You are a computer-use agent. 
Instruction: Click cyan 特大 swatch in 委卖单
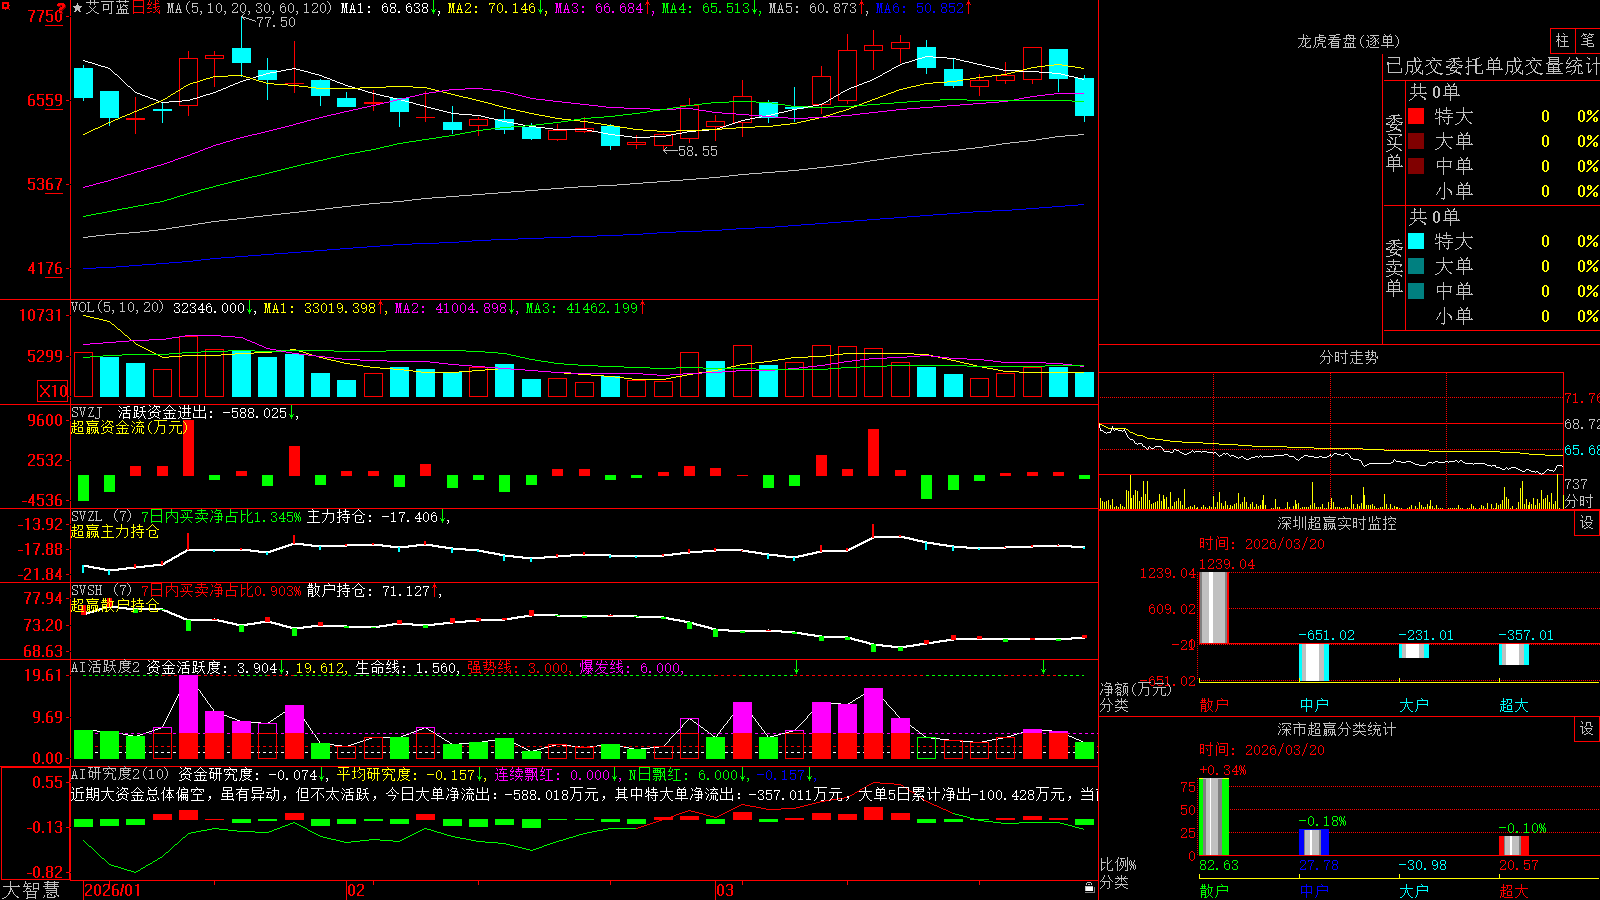[x=1416, y=241]
